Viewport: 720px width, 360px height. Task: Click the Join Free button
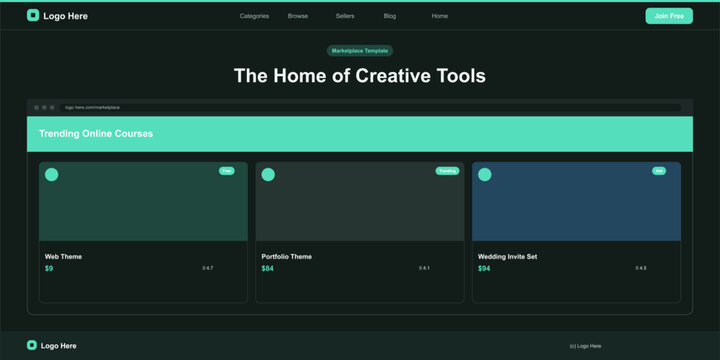click(x=669, y=16)
